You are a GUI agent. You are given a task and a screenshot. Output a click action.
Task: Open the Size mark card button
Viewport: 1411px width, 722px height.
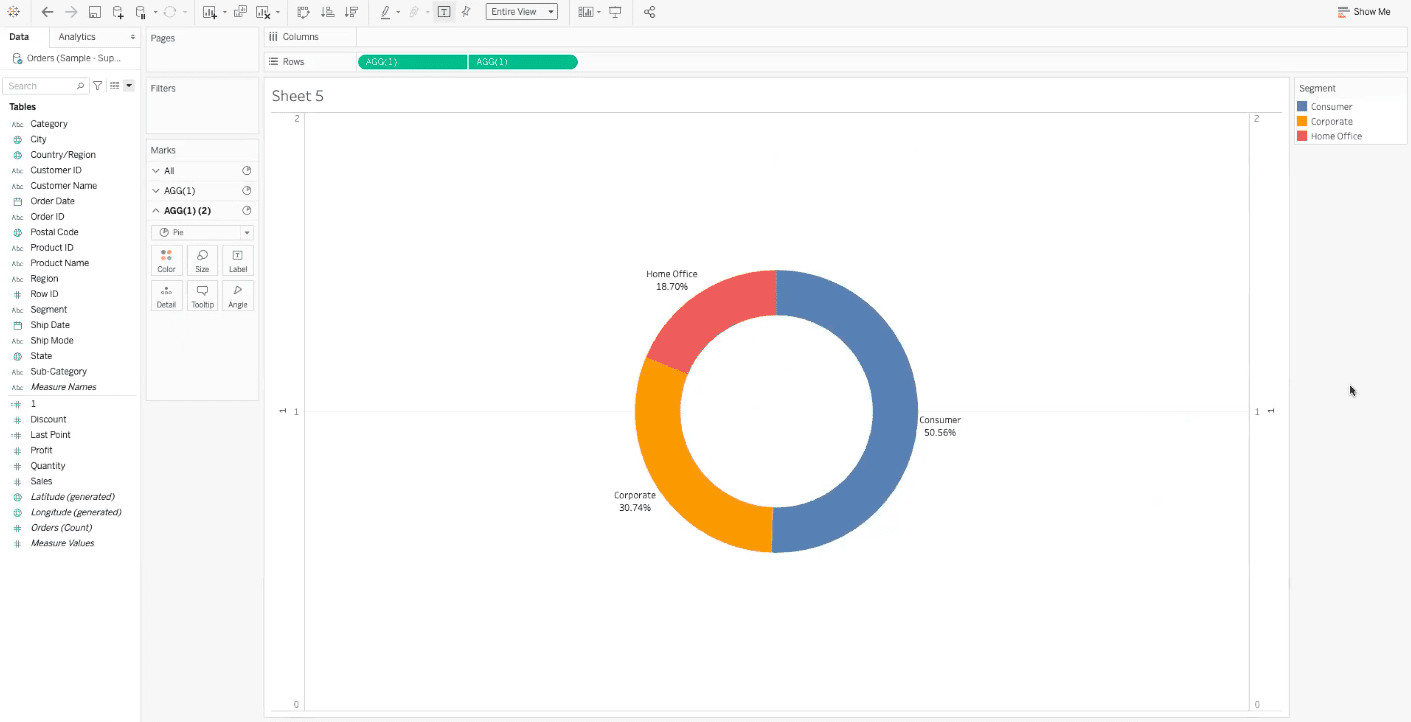pos(202,260)
